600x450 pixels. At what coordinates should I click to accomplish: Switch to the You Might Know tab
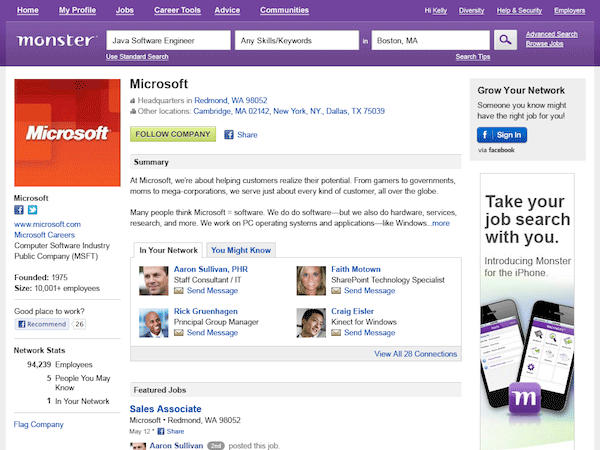click(241, 250)
